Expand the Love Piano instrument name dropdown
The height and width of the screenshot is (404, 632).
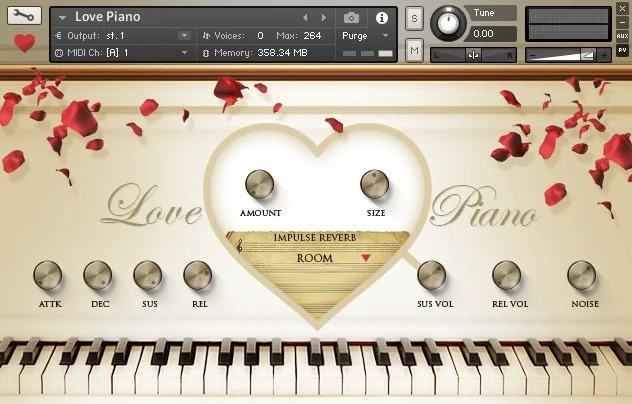(x=64, y=17)
